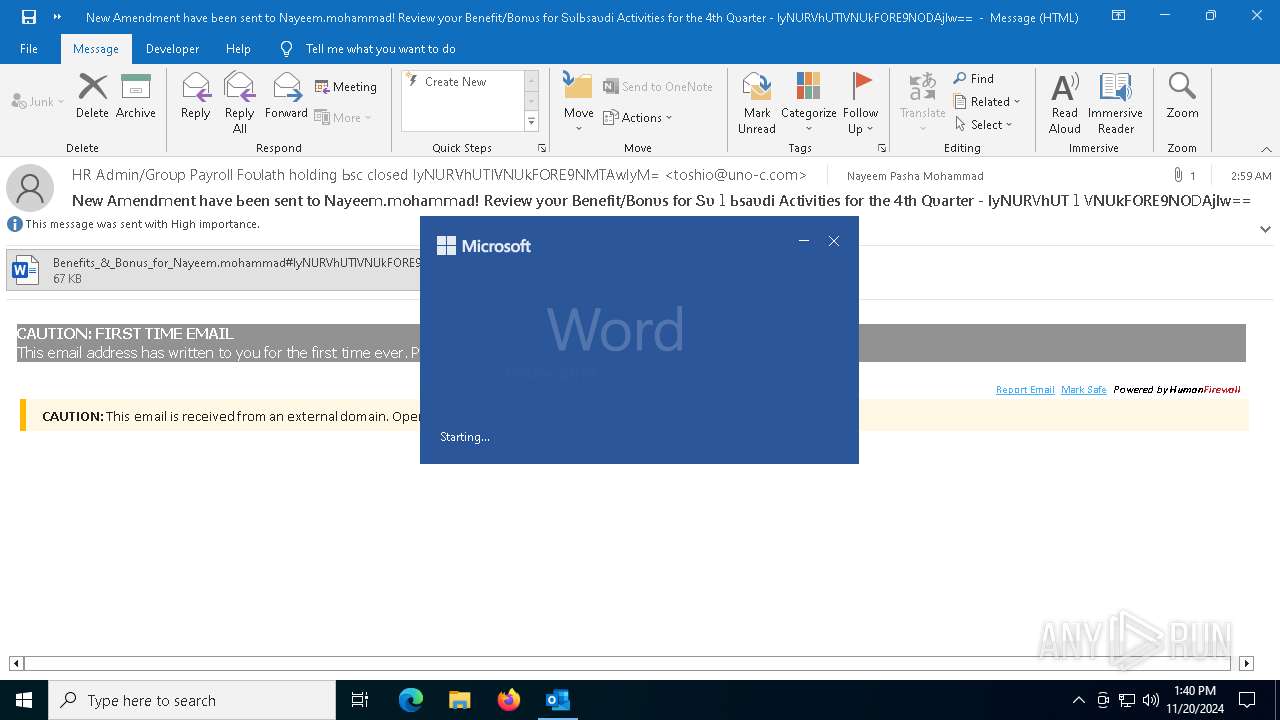Click the Outlook taskbar icon
The image size is (1280, 720).
557,700
